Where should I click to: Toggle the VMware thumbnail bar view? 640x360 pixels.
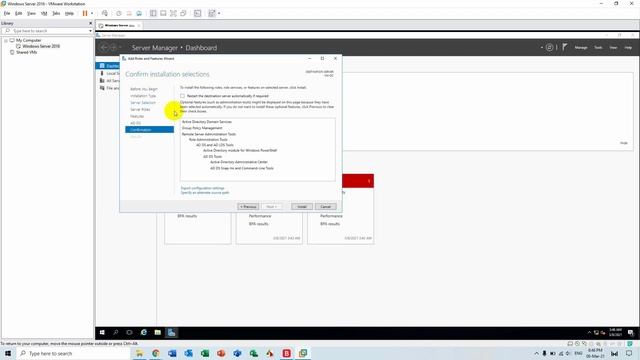[x=163, y=13]
